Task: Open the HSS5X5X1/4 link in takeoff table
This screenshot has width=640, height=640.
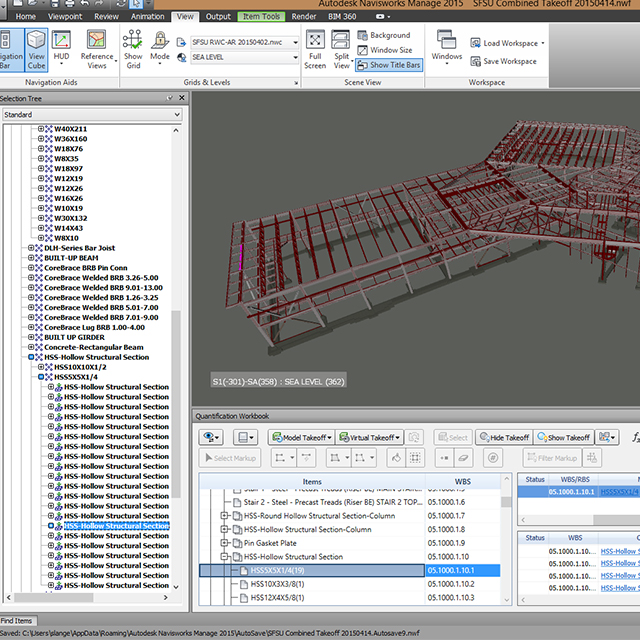Action: (619, 492)
